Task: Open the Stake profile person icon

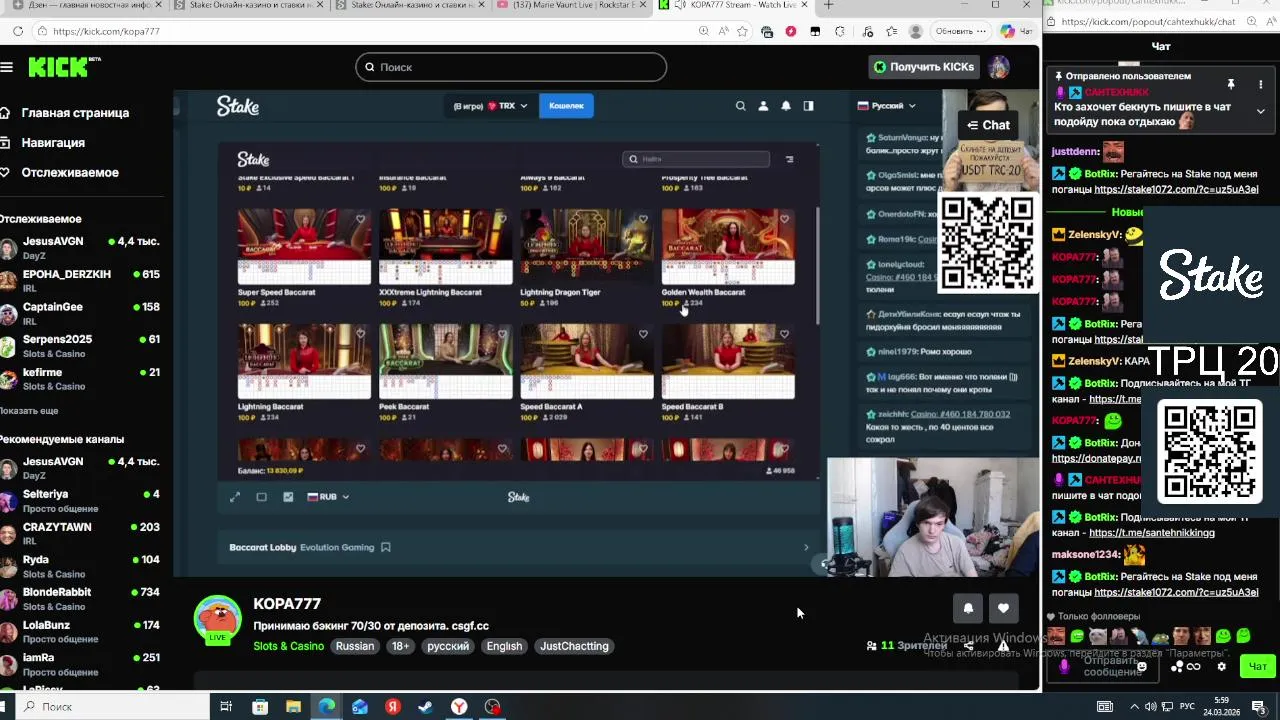Action: point(763,106)
